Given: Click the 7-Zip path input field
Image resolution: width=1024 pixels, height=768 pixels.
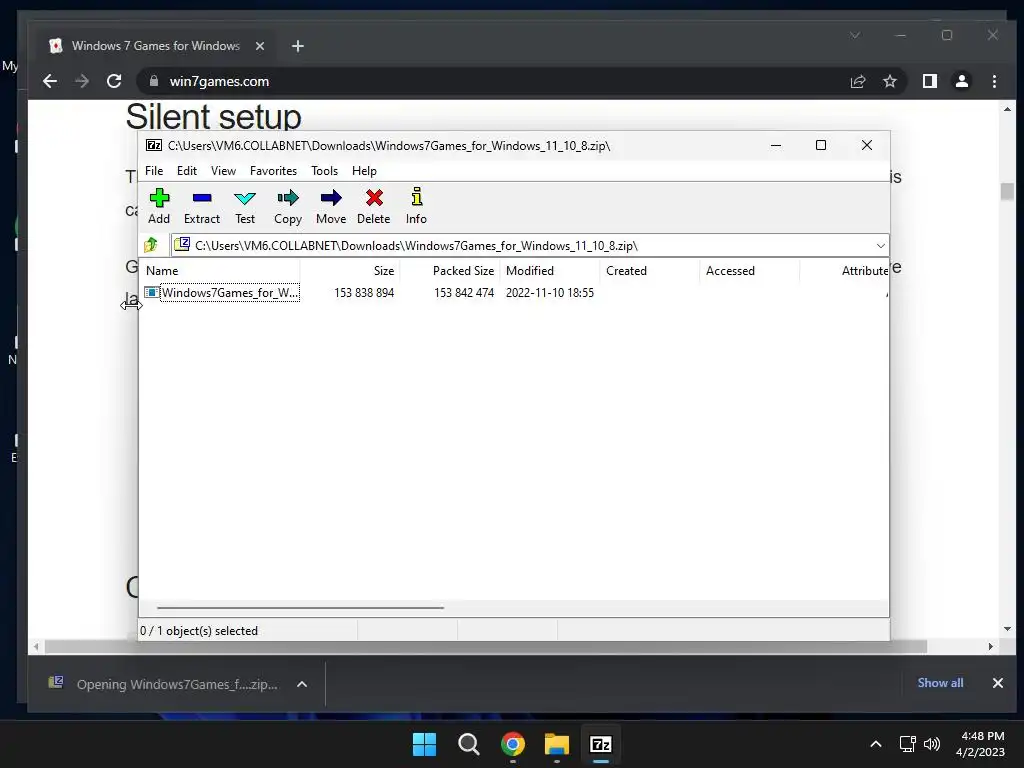Looking at the screenshot, I should click(x=530, y=246).
